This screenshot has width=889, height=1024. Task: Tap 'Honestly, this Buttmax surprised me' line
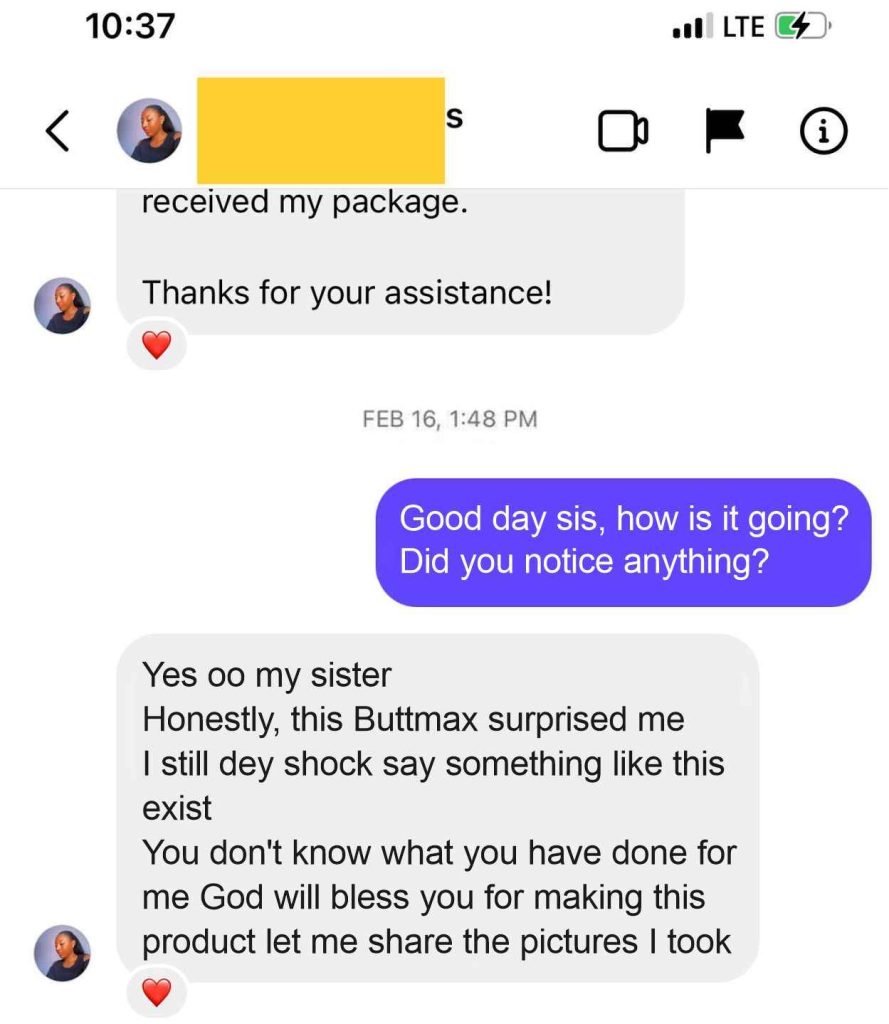[413, 720]
